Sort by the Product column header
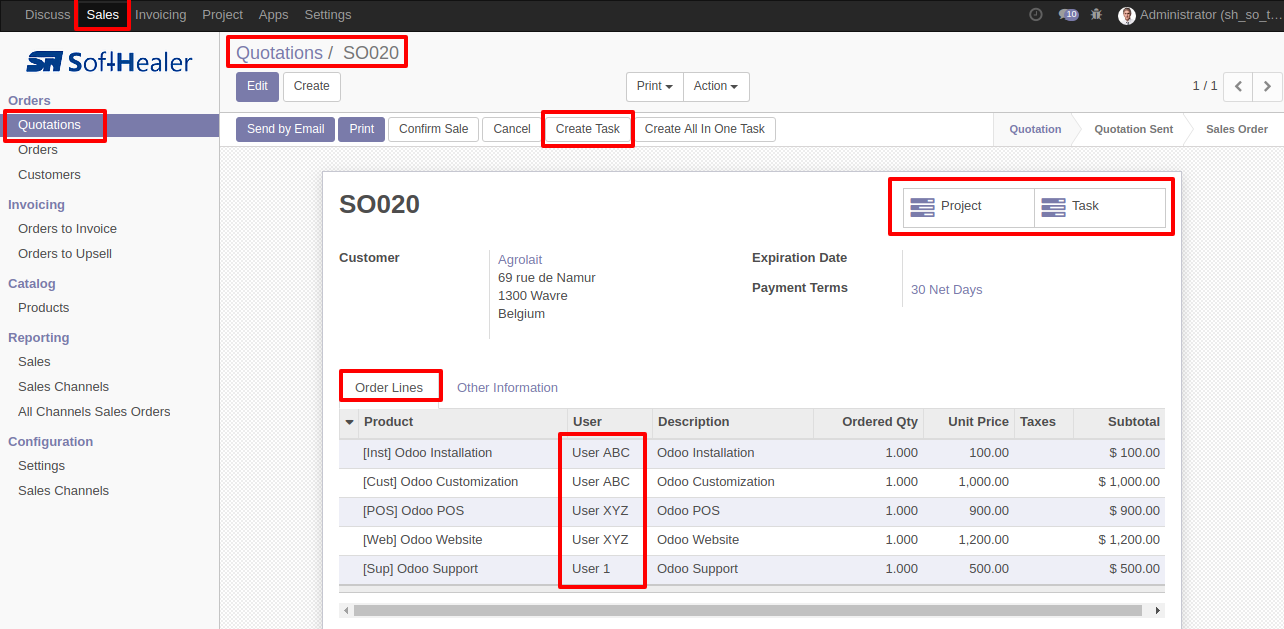The height and width of the screenshot is (629, 1284). click(x=463, y=422)
